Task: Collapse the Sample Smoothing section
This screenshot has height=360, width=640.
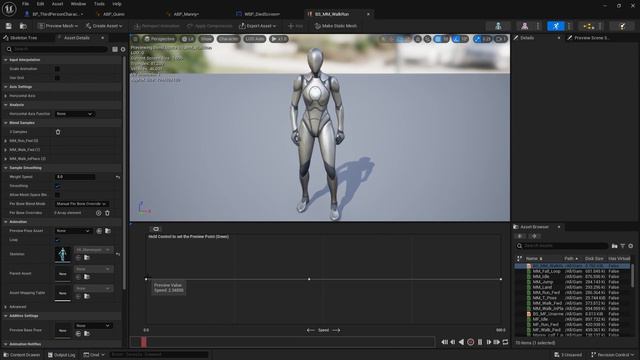Action: coord(6,168)
